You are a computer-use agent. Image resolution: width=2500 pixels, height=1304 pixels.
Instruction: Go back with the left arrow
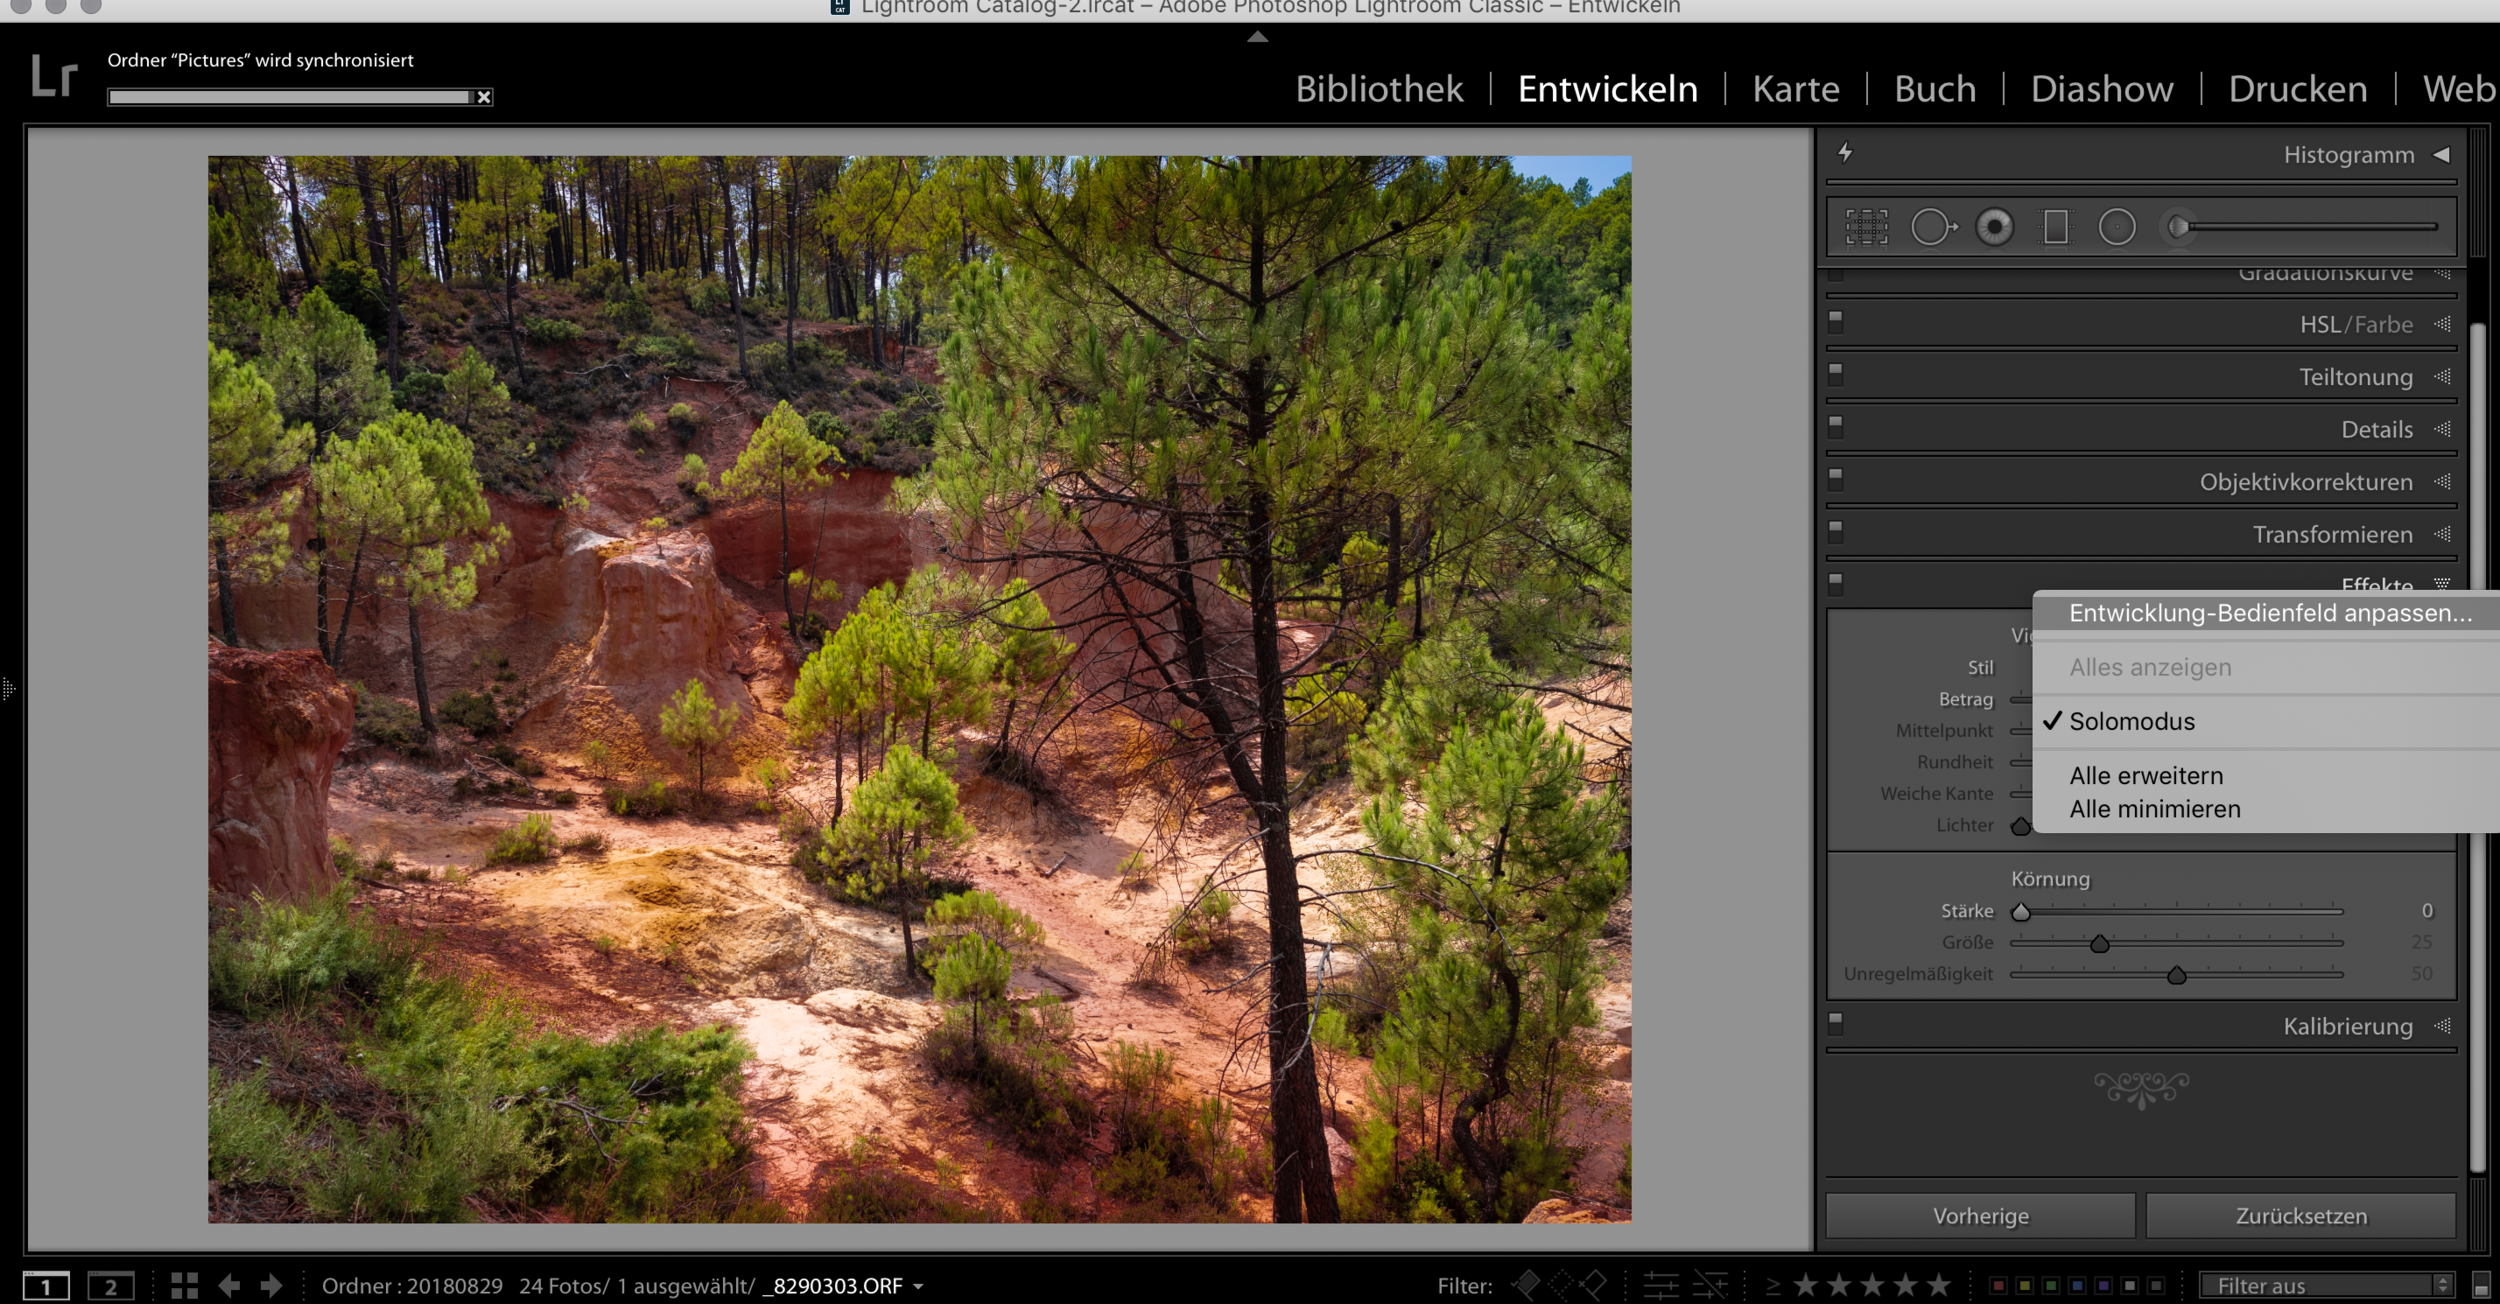(229, 1286)
